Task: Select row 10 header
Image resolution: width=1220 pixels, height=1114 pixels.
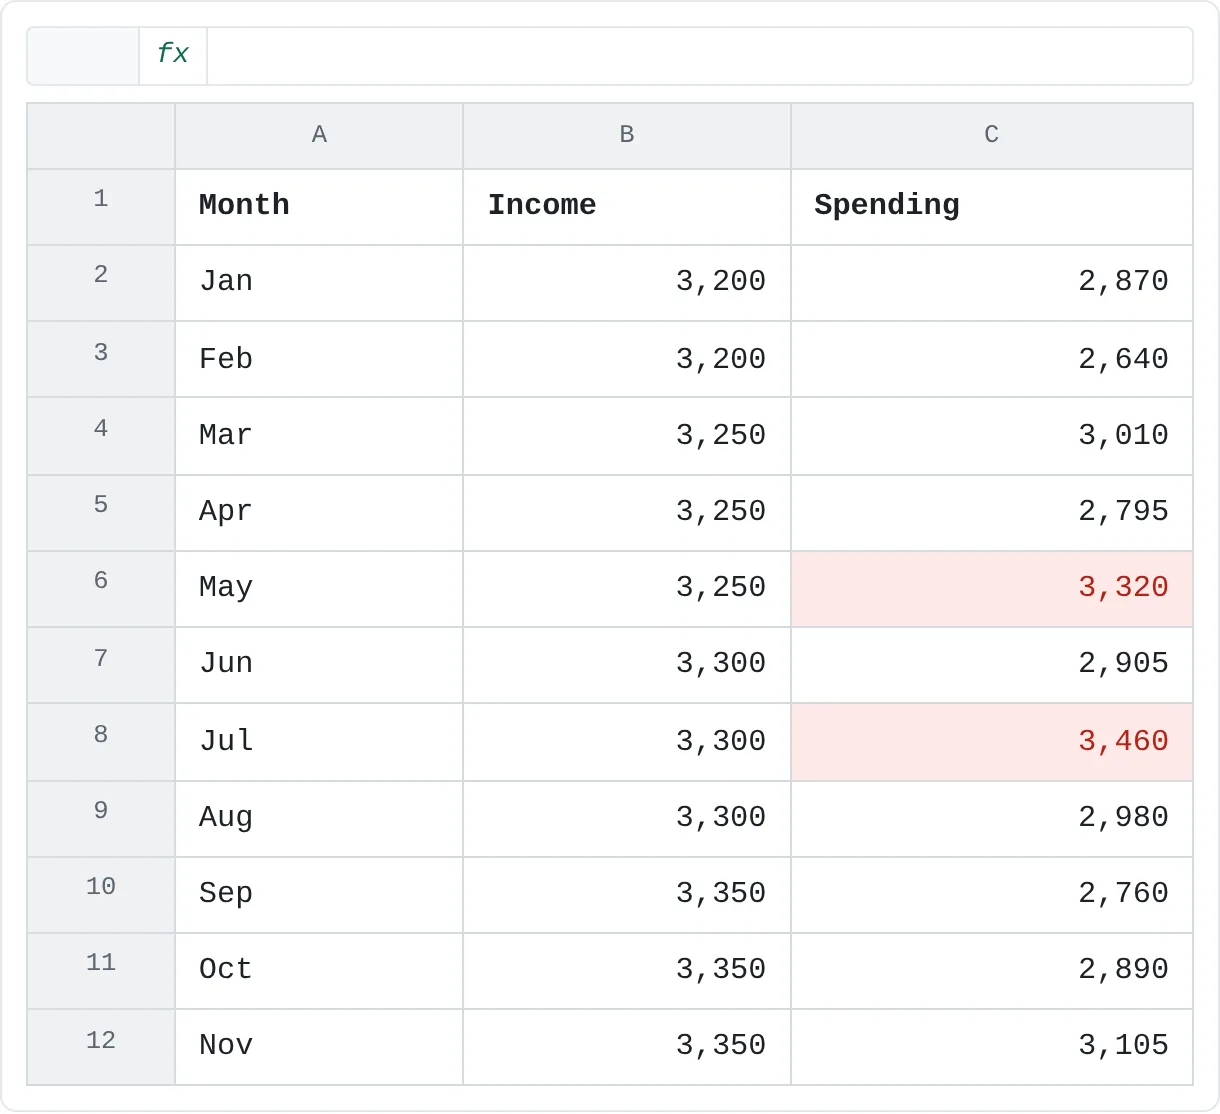Action: pos(101,894)
